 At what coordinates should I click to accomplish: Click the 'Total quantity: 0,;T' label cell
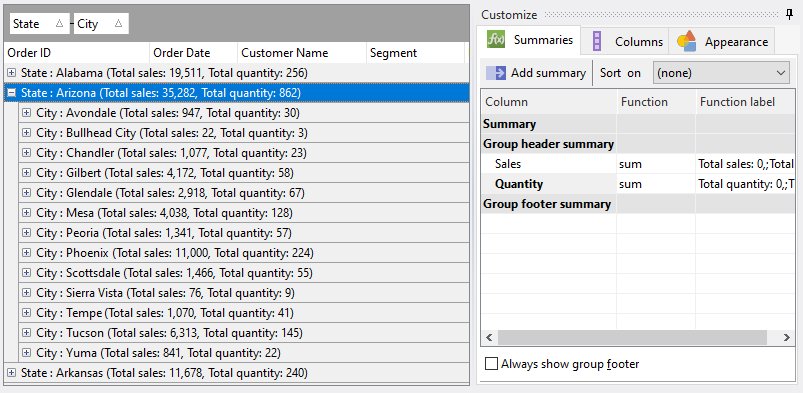click(745, 184)
